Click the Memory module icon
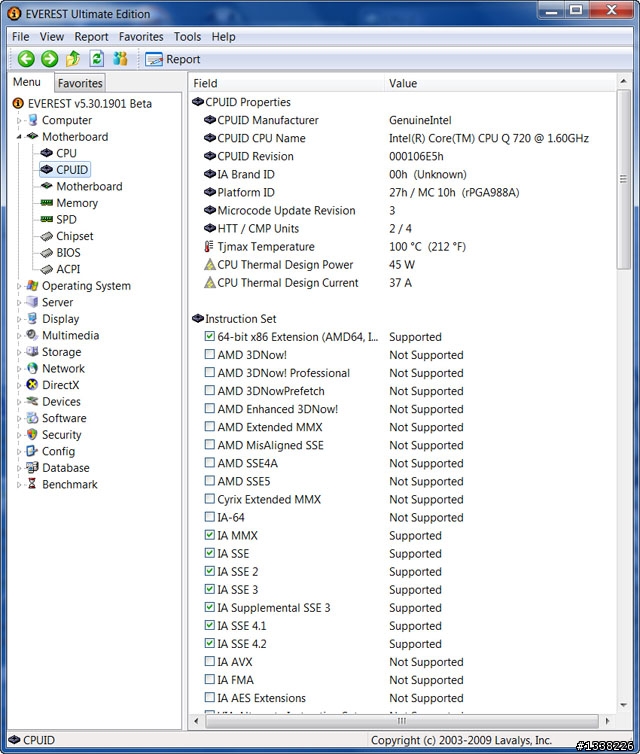The image size is (640, 754). pyautogui.click(x=47, y=202)
